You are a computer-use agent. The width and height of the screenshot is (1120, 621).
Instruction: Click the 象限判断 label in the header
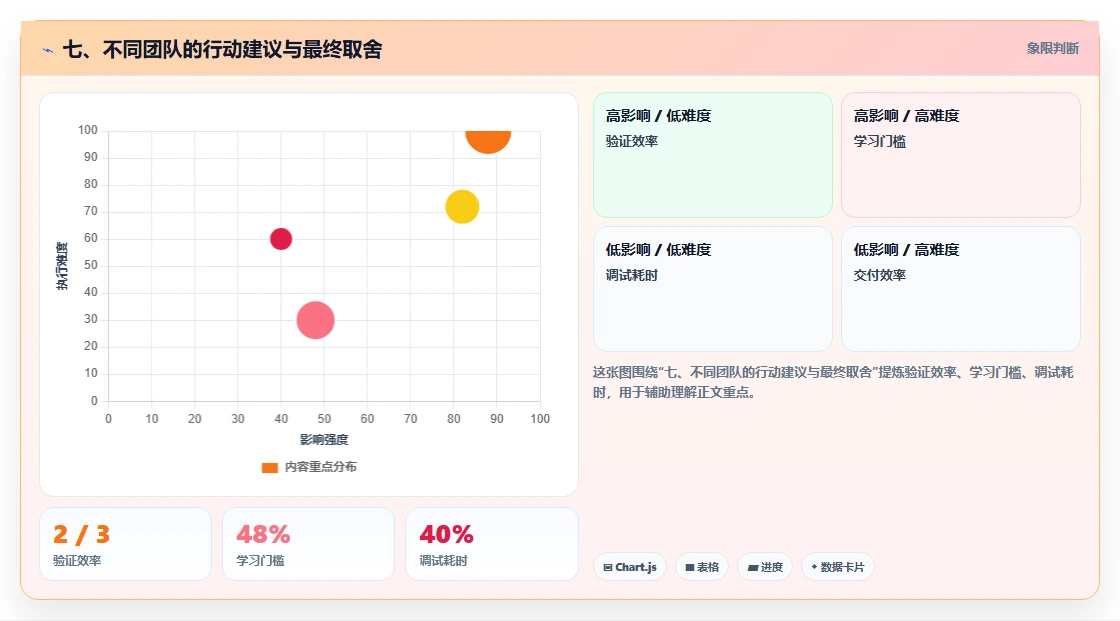tap(1052, 49)
